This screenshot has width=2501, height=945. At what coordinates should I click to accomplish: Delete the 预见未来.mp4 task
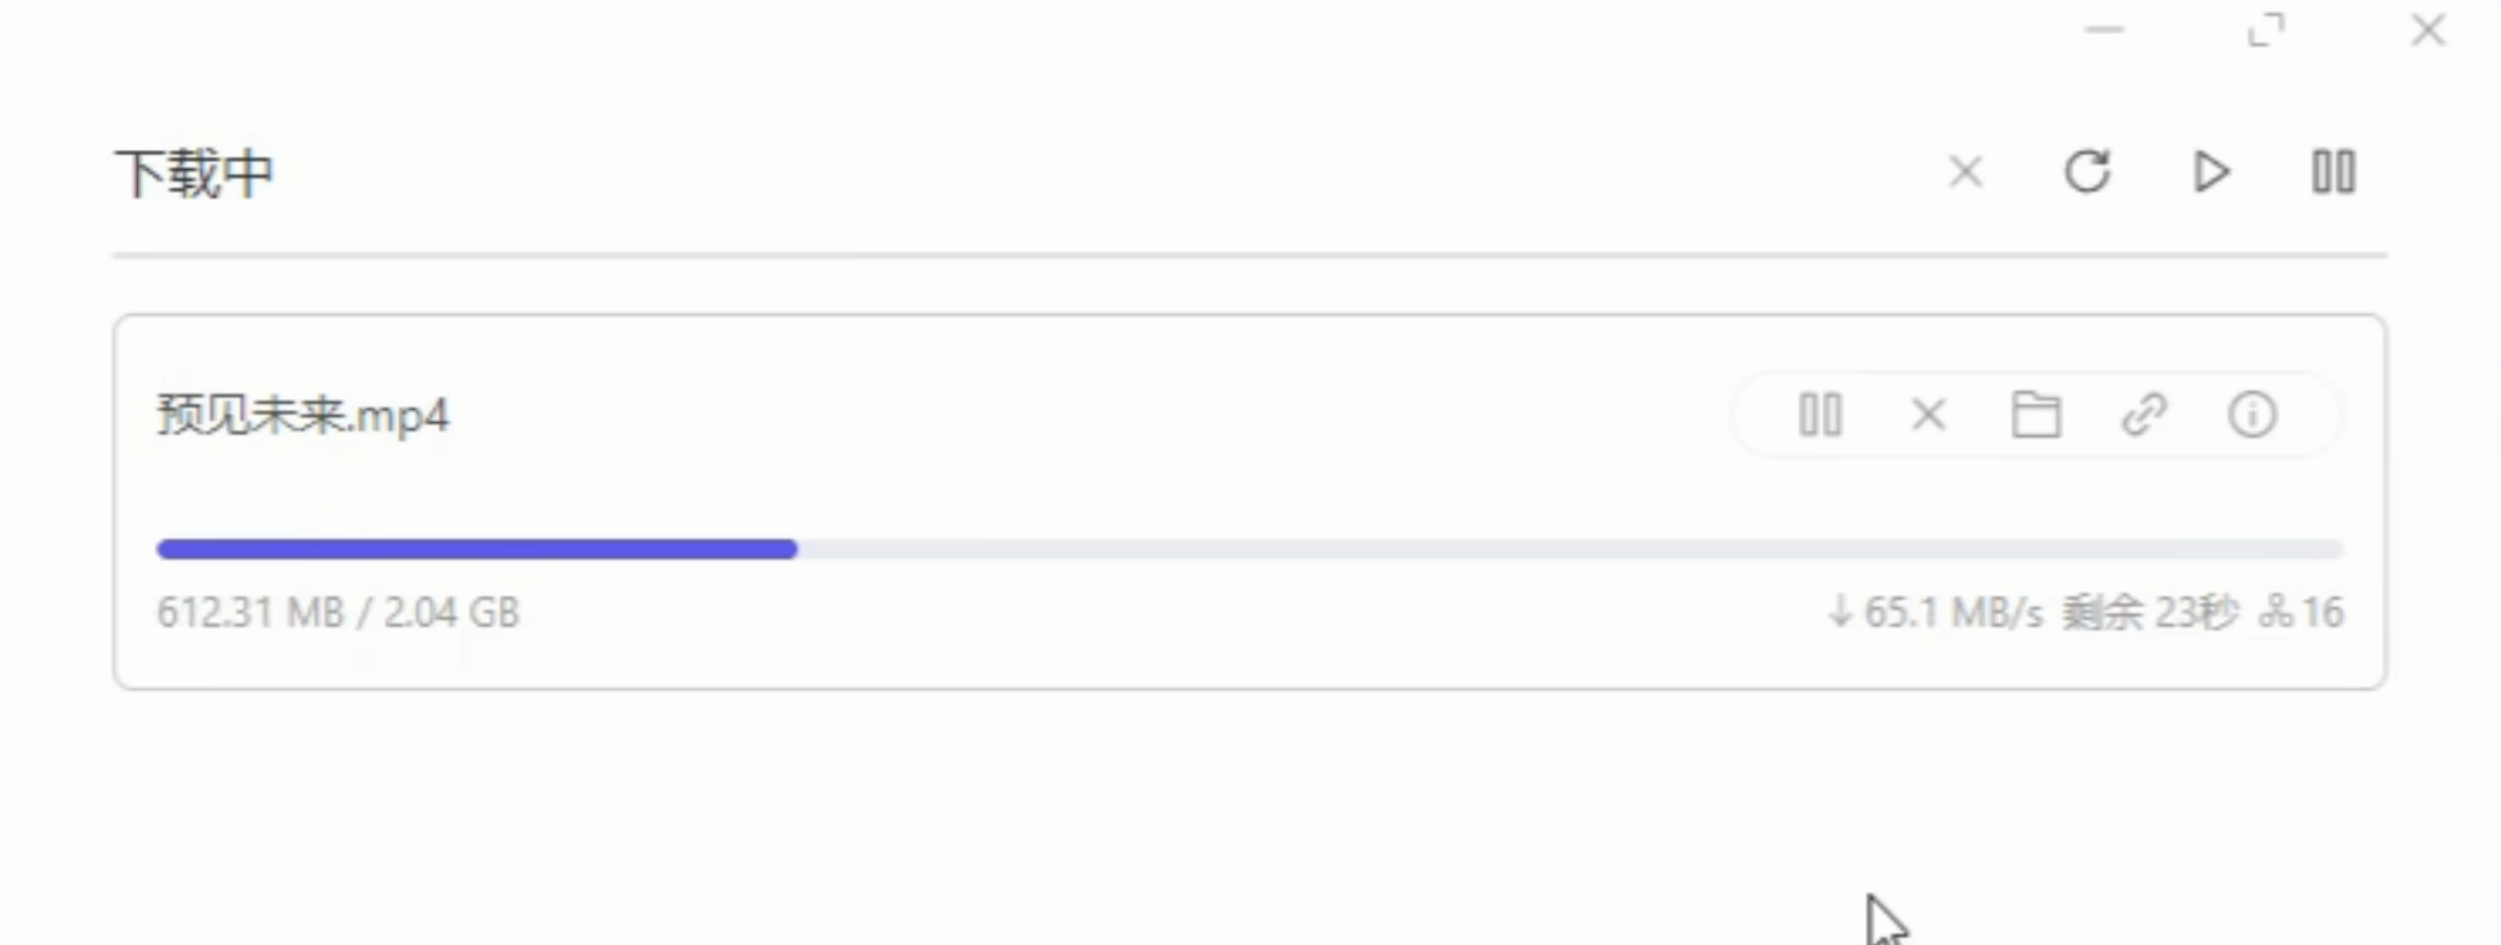1928,415
